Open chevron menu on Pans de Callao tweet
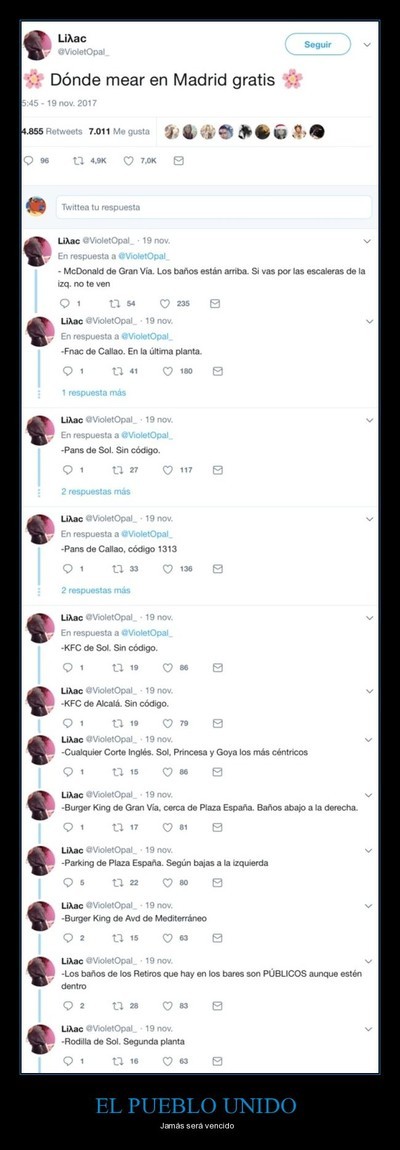The image size is (400, 1150). (369, 519)
